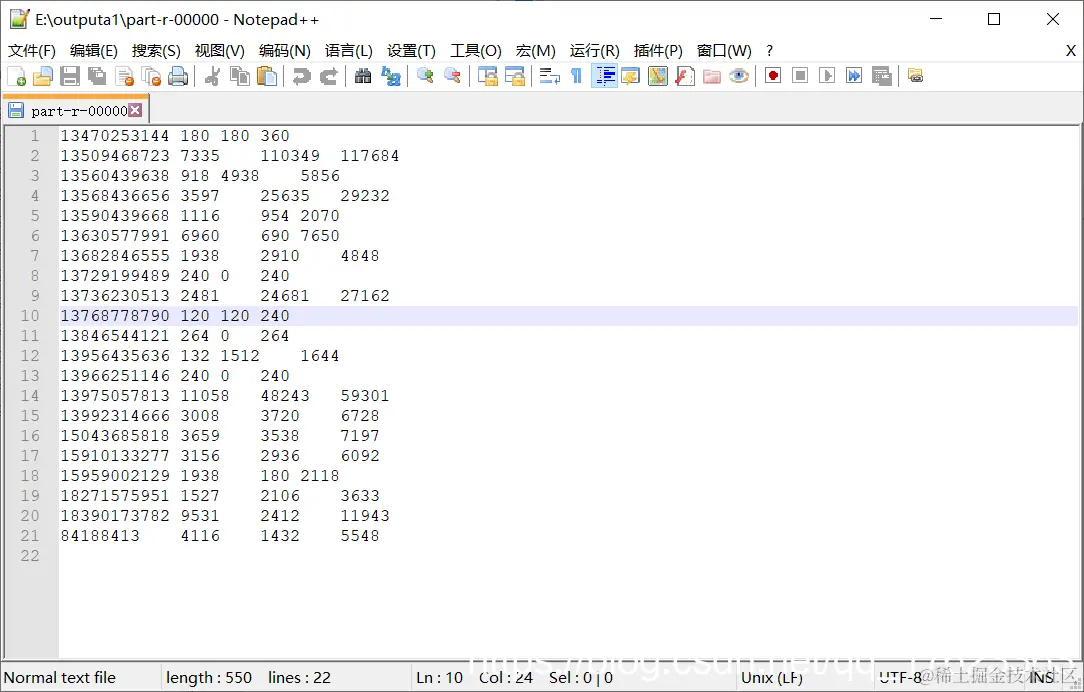Open the Document Map icon
The height and width of the screenshot is (692, 1084).
657,76
